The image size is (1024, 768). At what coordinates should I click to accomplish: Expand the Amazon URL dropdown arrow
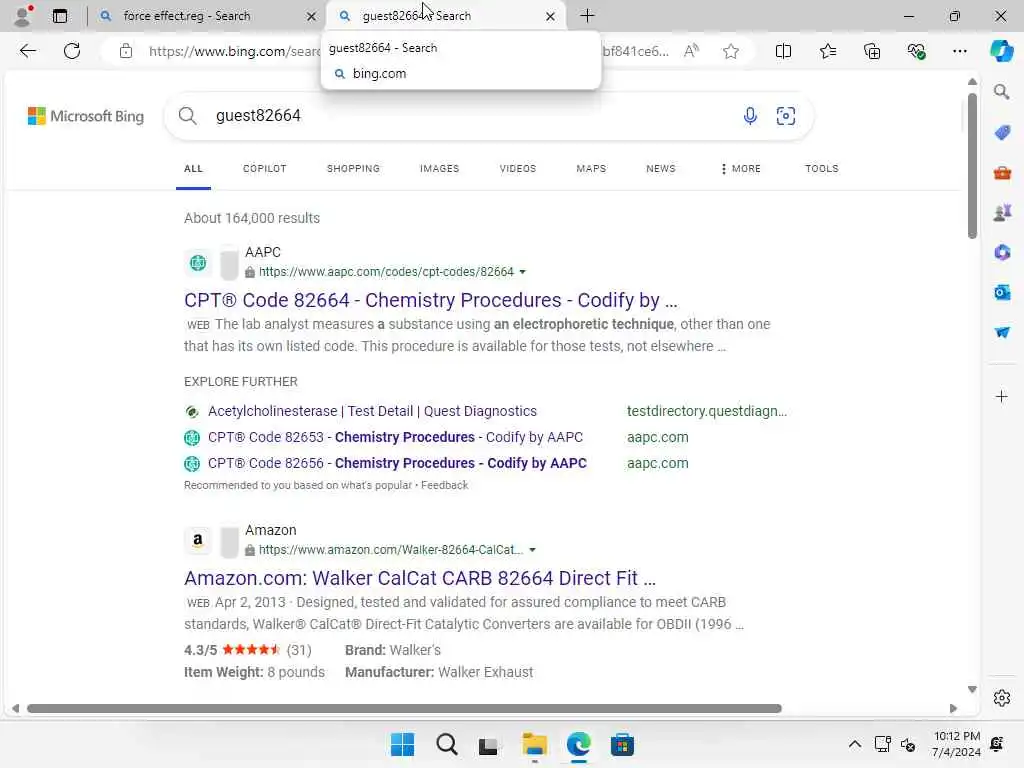[532, 550]
